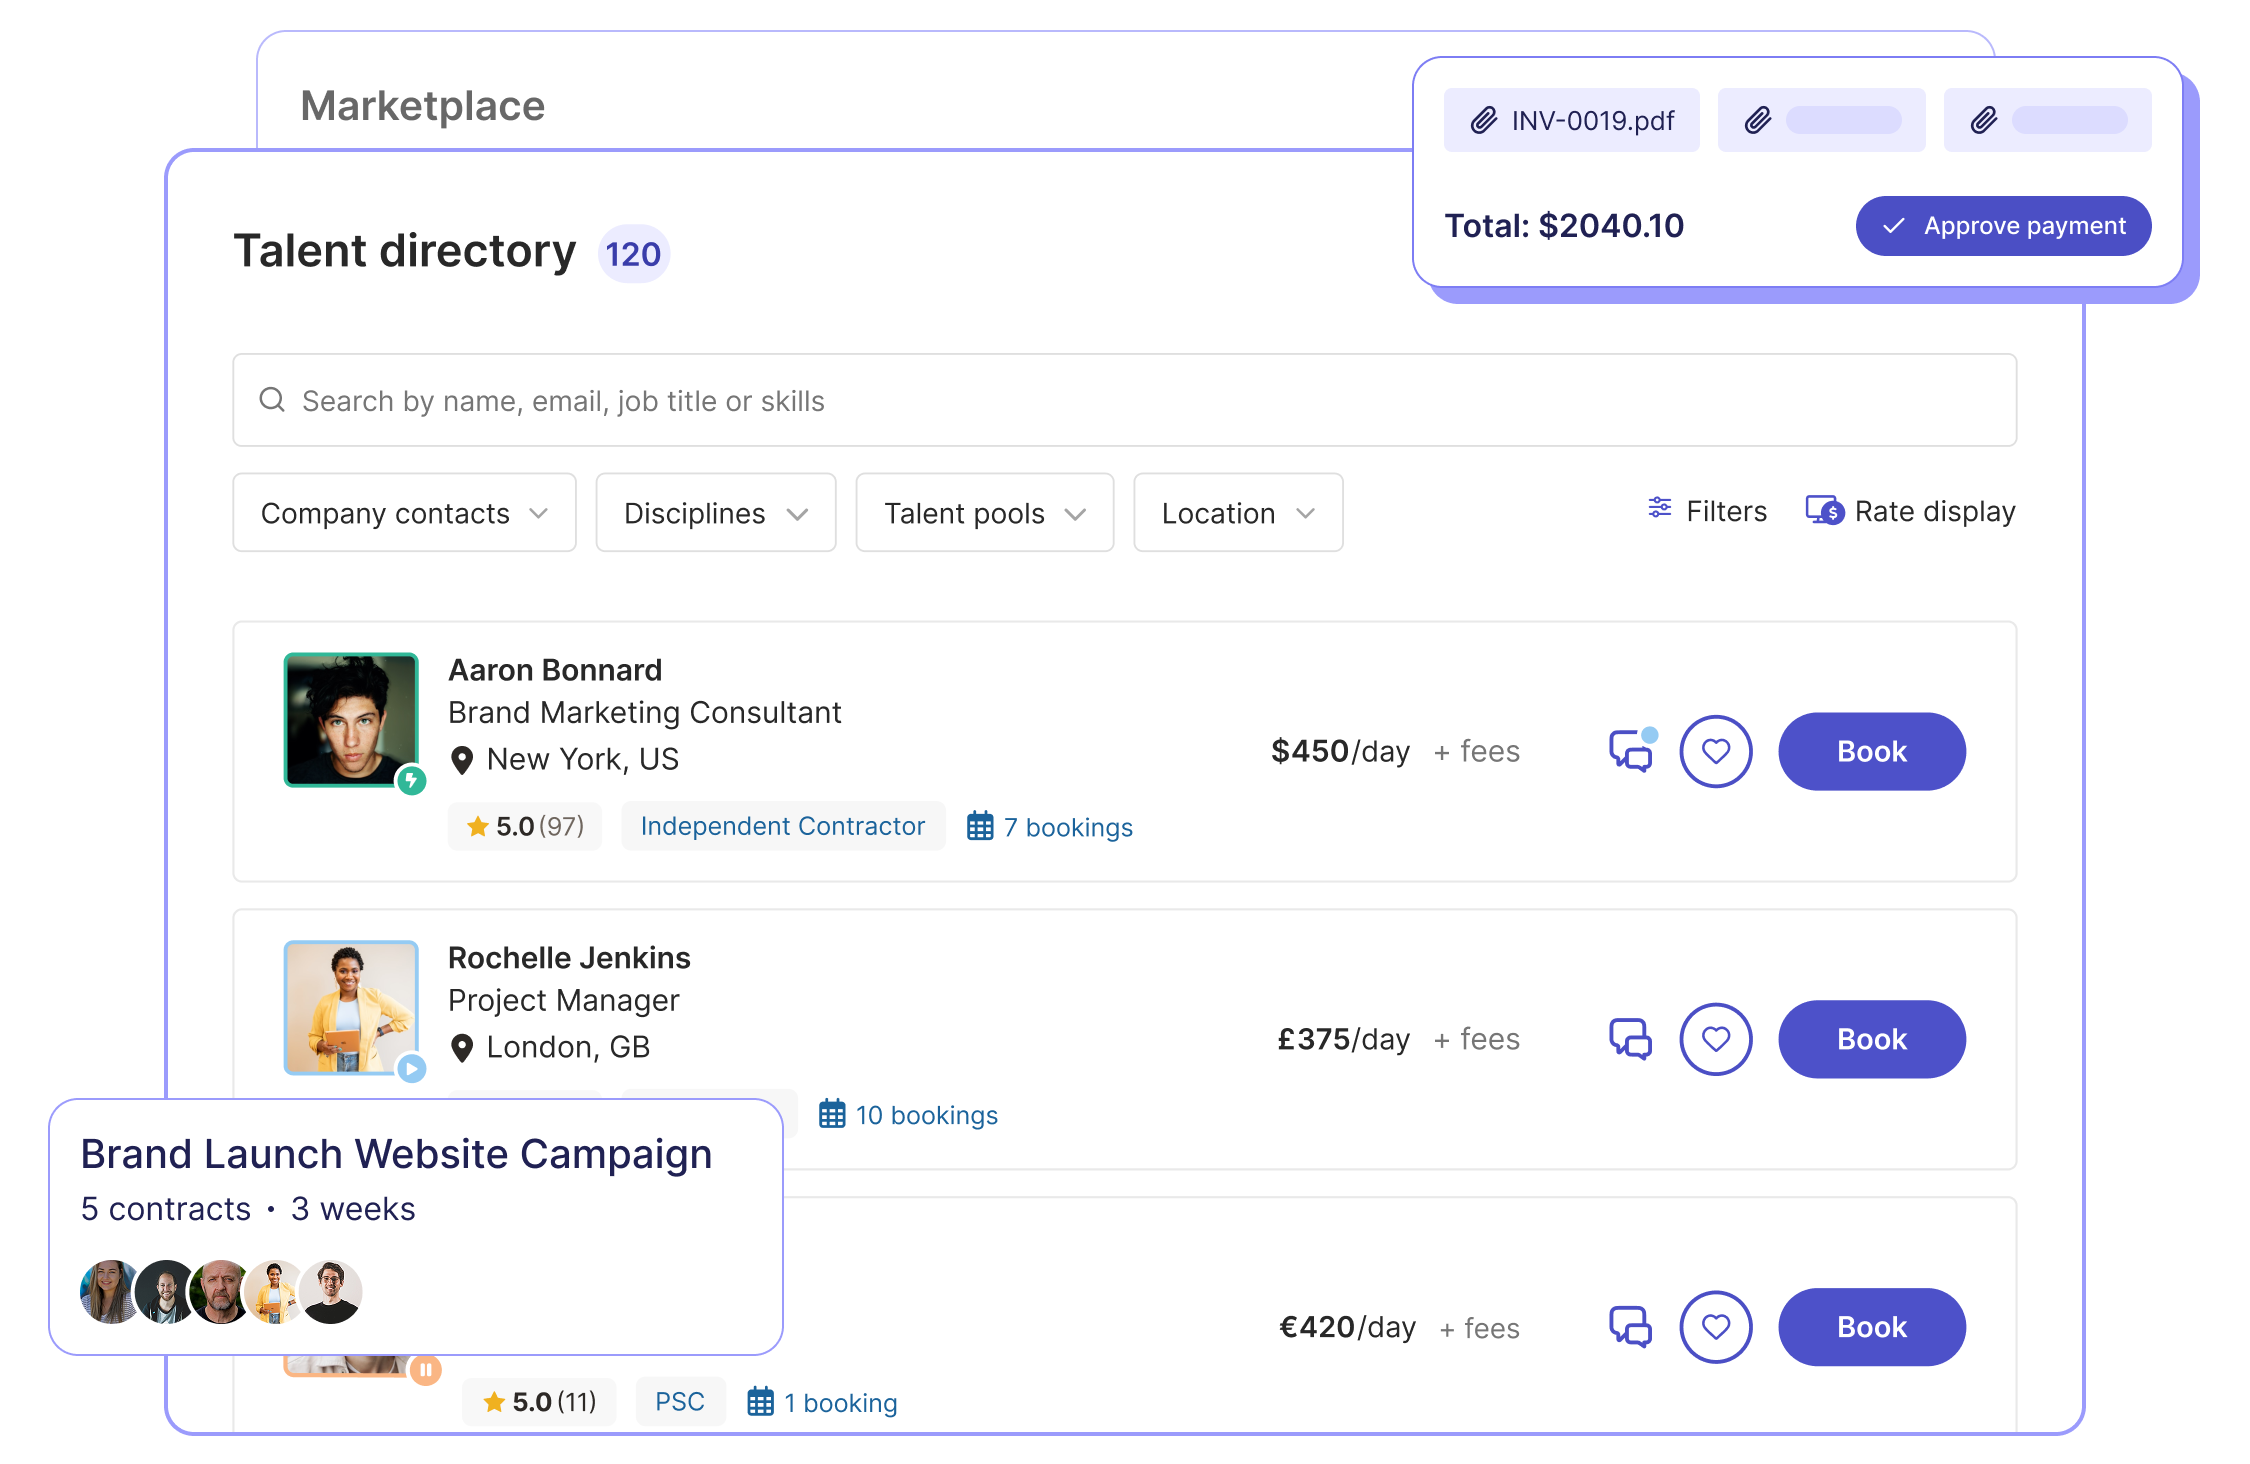The height and width of the screenshot is (1464, 2250).
Task: Click the Rate display icon
Action: pyautogui.click(x=1824, y=511)
